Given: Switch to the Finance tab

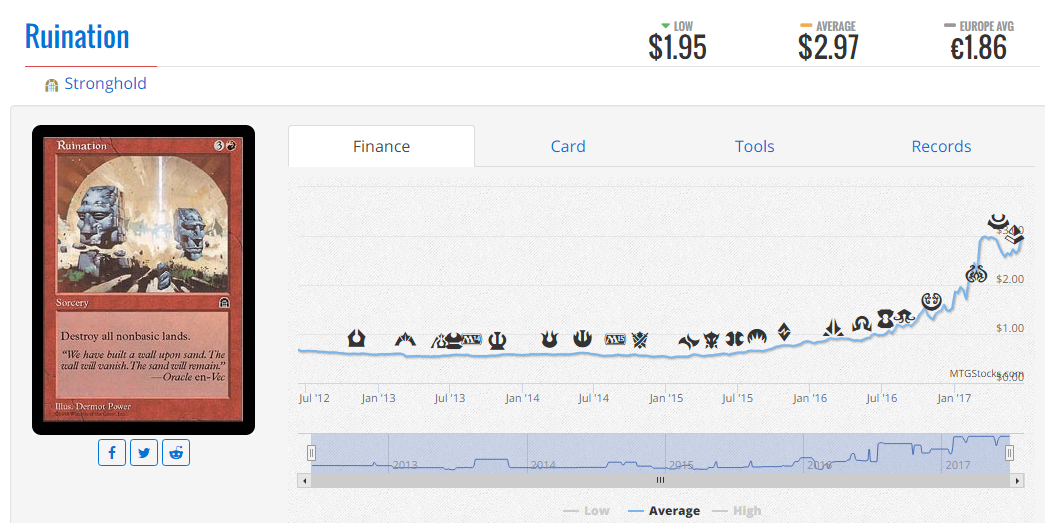Looking at the screenshot, I should 381,147.
